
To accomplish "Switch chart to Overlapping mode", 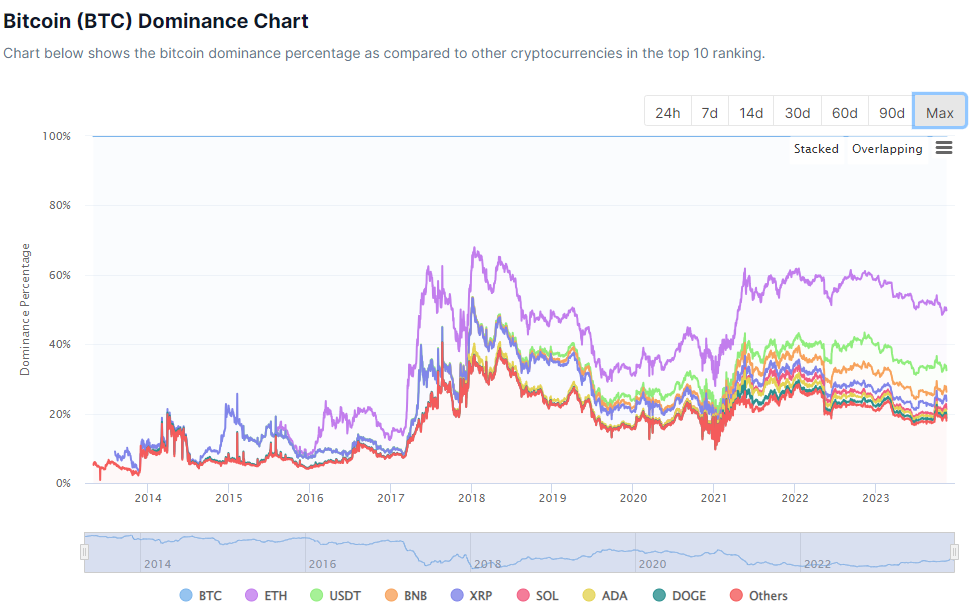I will 887,149.
